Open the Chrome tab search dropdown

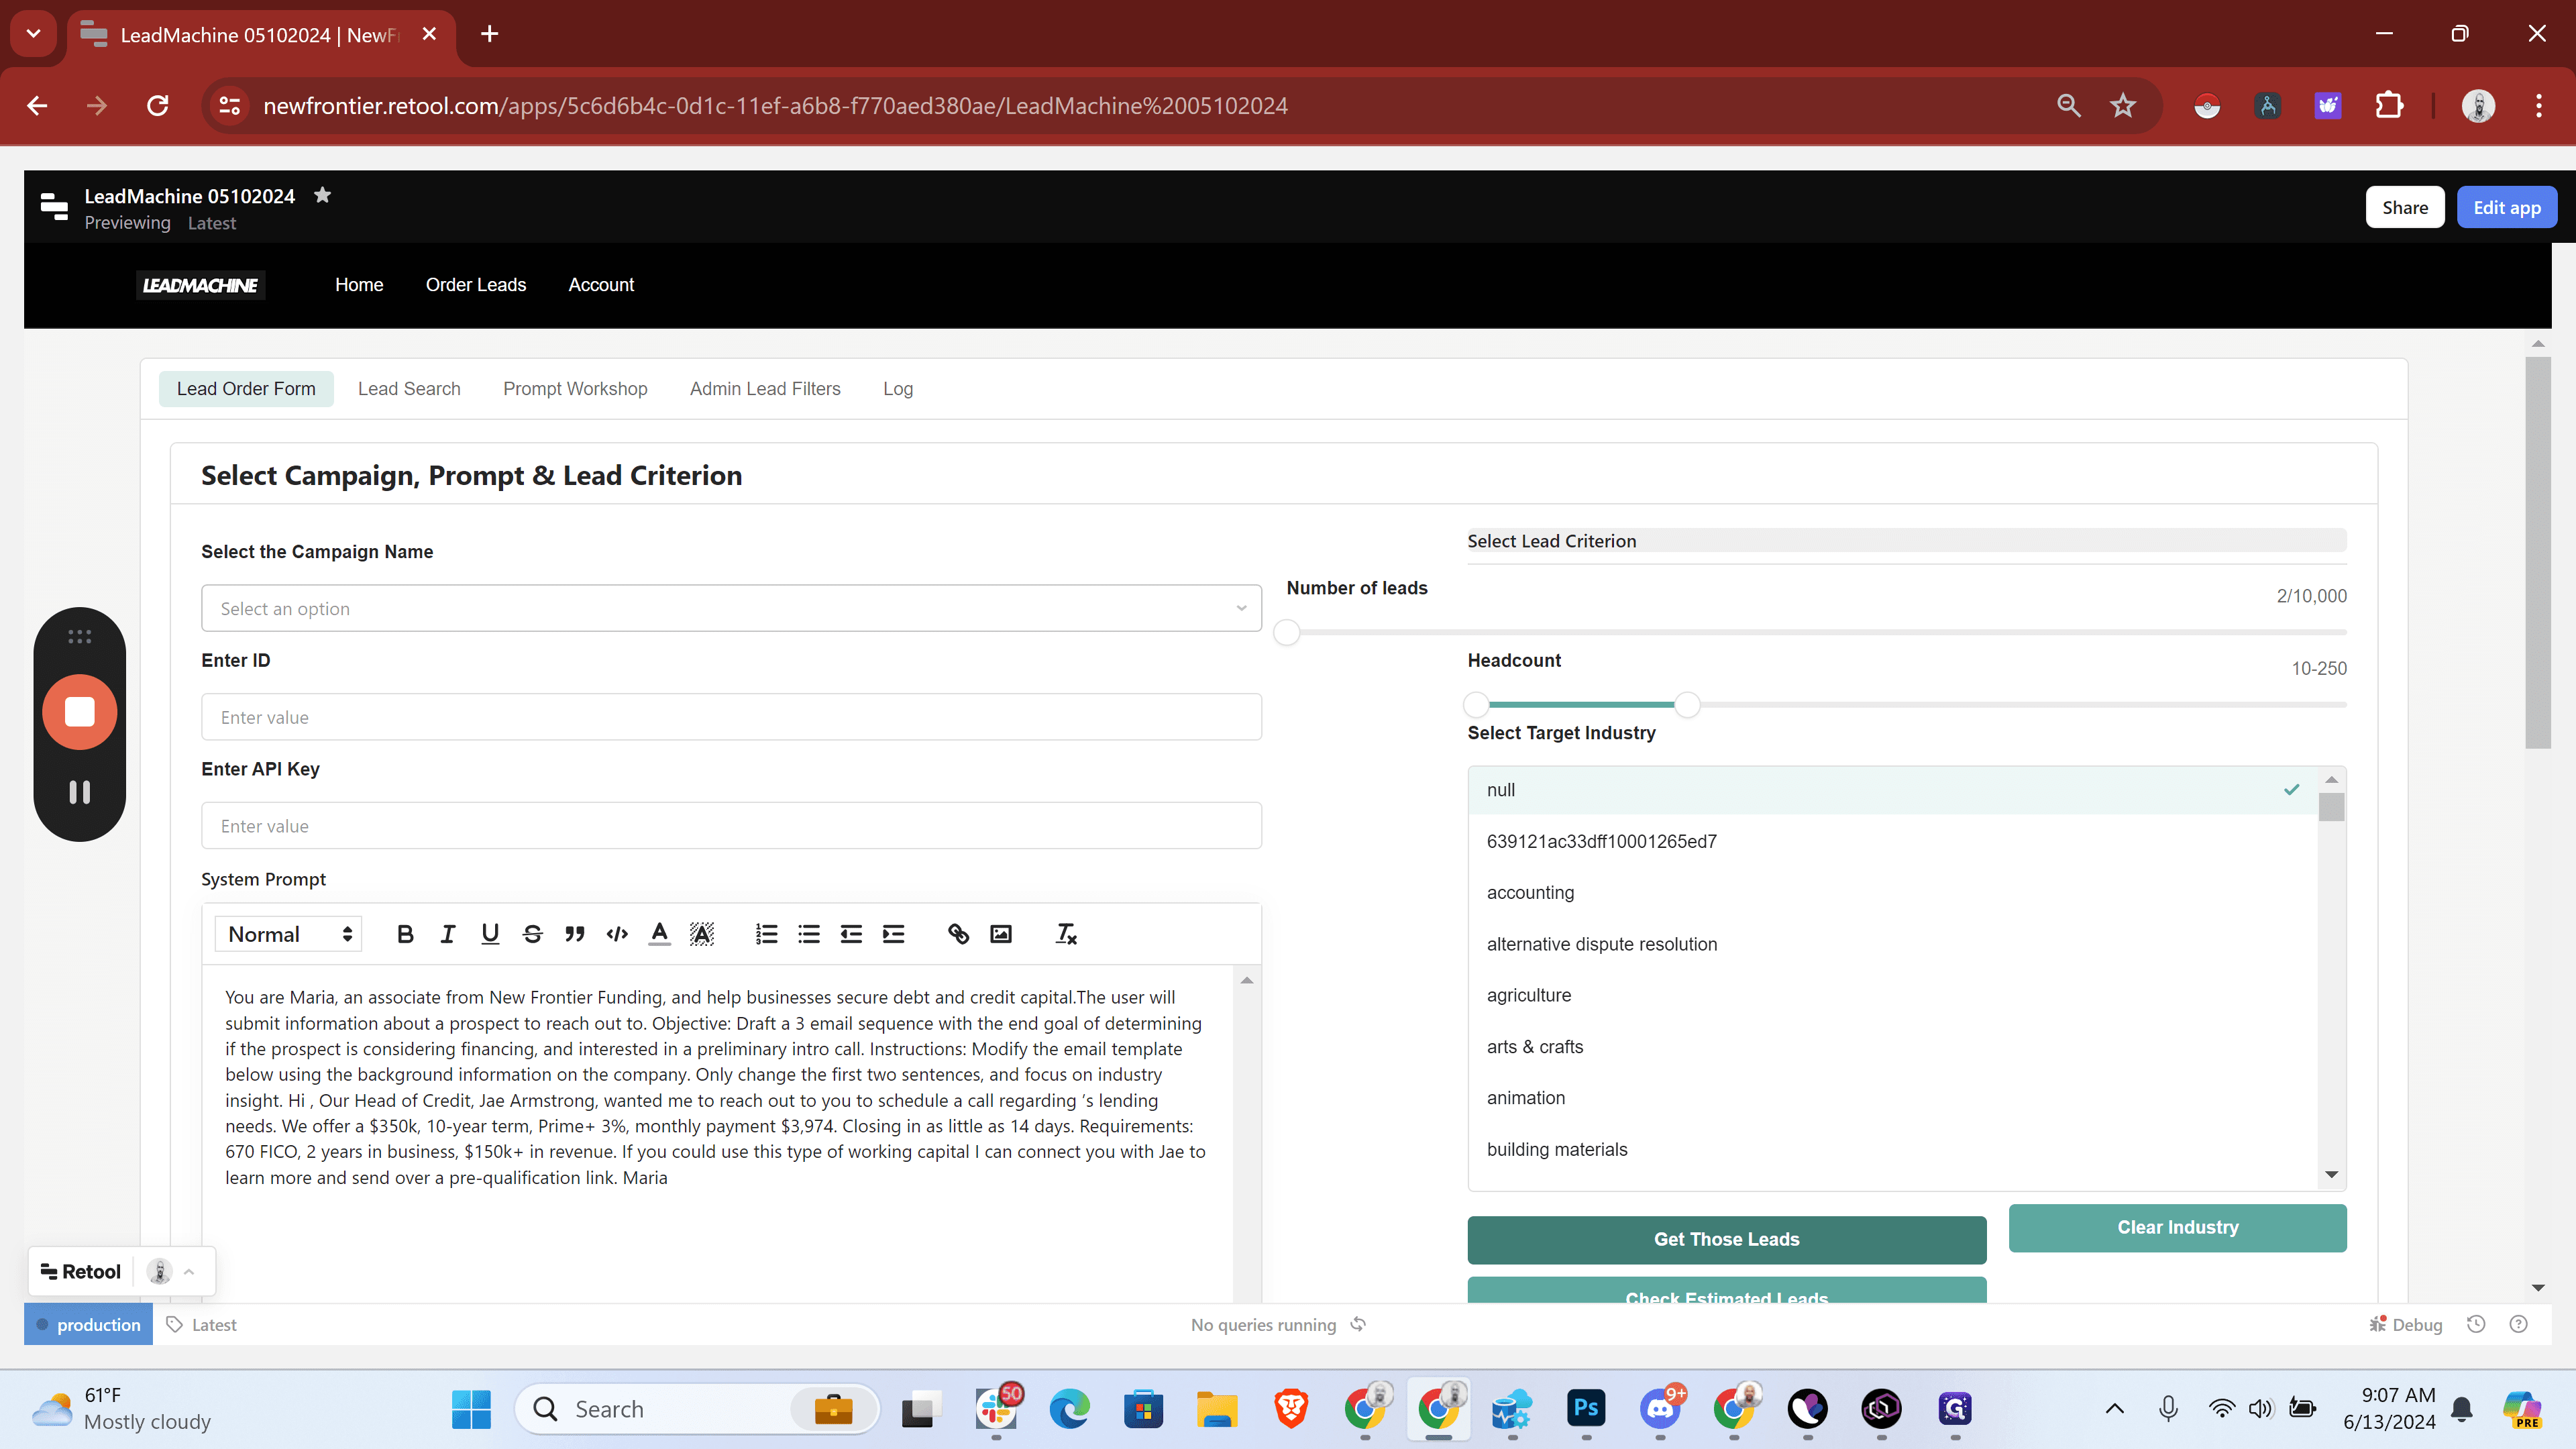tap(33, 34)
